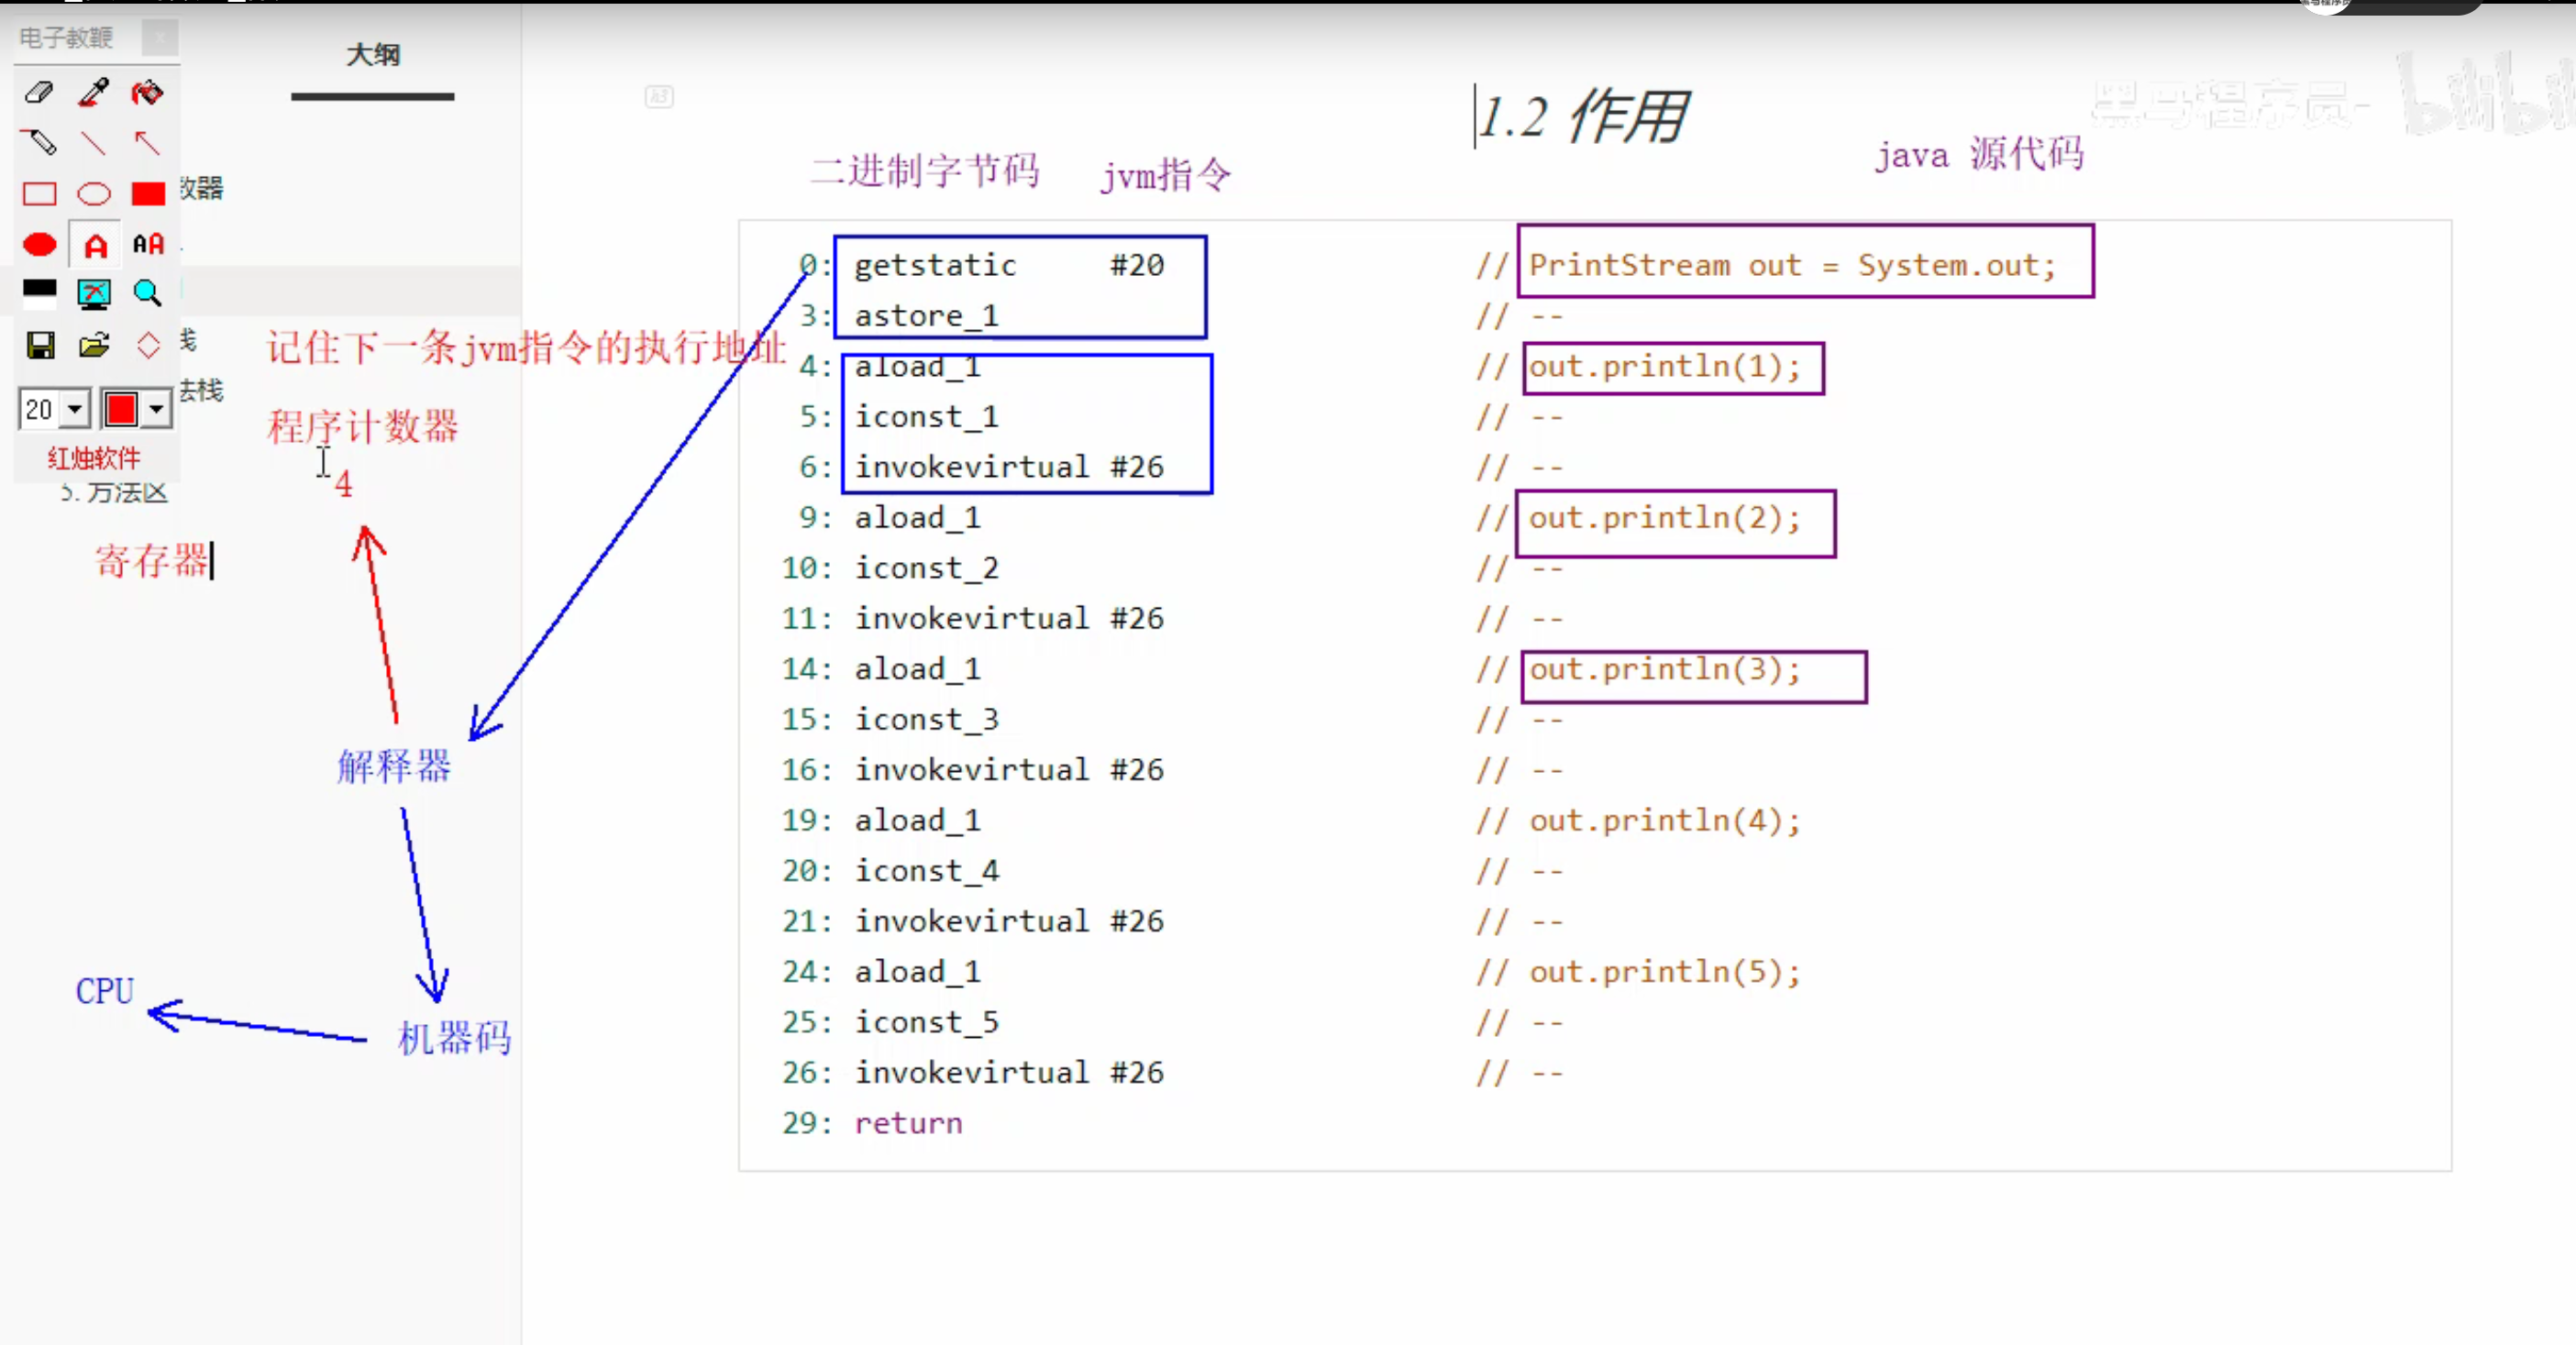Click 'invokevirtual #26' on line 6
Viewport: 2576px width, 1345px height.
[x=1009, y=467]
